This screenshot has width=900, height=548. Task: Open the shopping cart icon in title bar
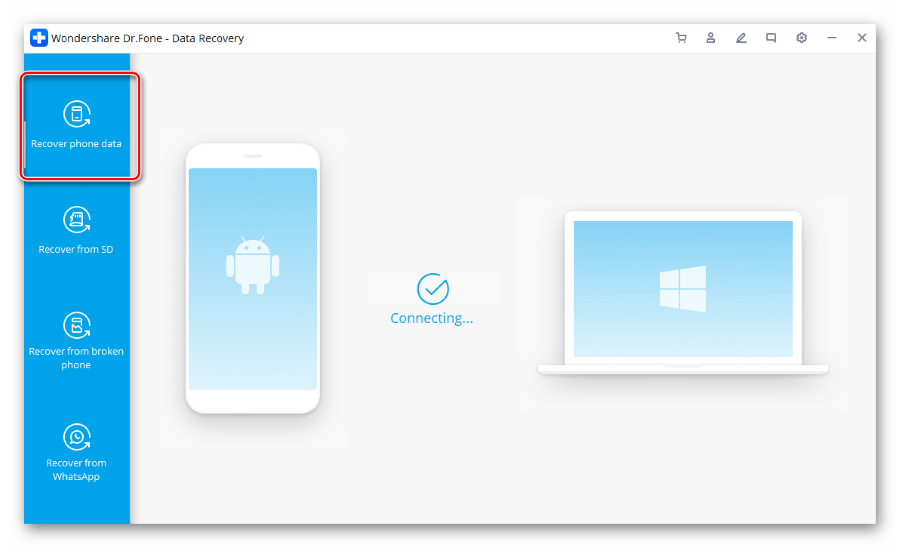(x=681, y=38)
